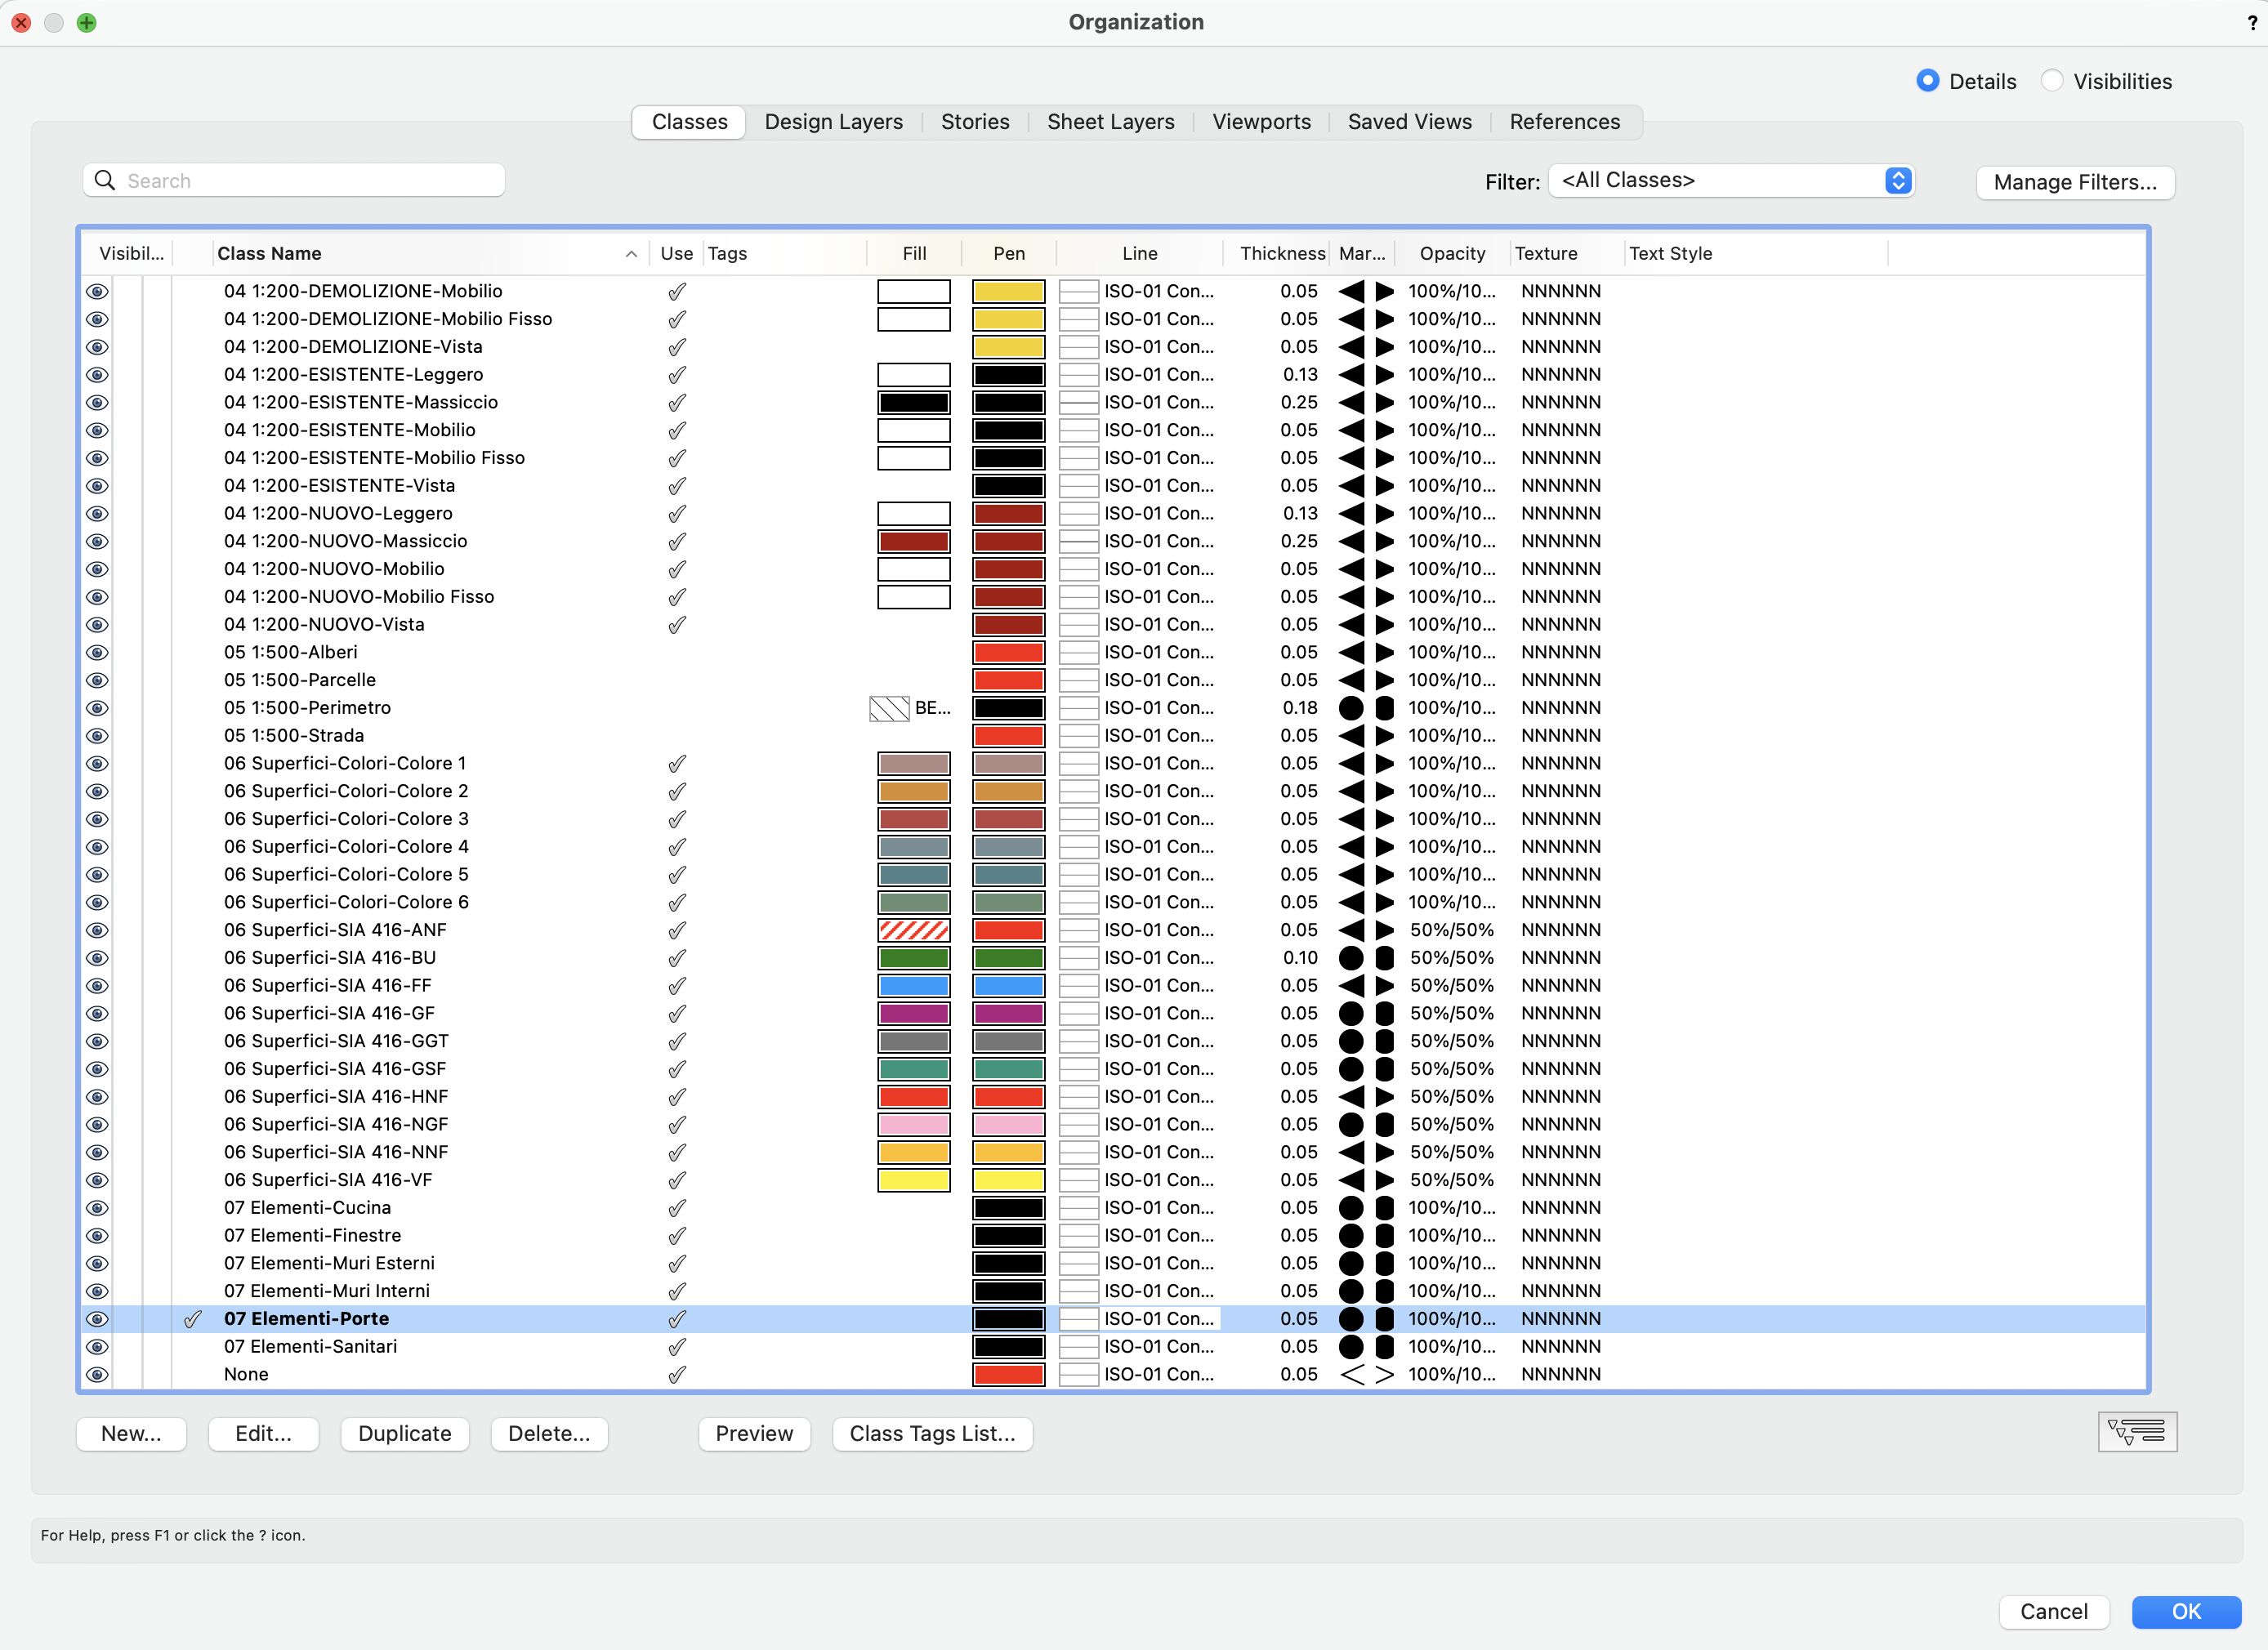2268x1650 pixels.
Task: Sort by the Class Name column header arrow
Action: (631, 254)
